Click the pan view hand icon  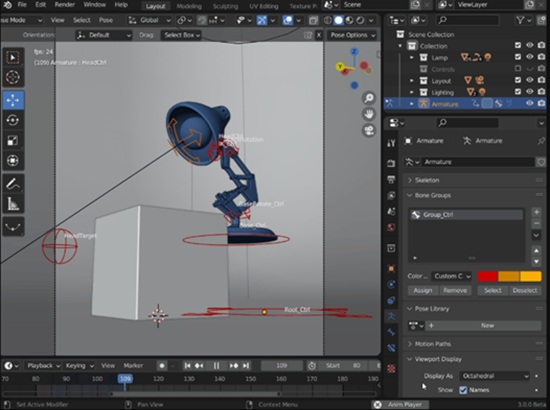(x=369, y=114)
